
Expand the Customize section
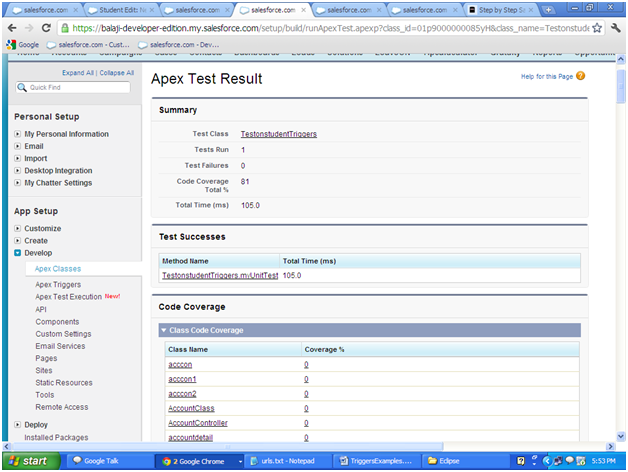tap(18, 228)
